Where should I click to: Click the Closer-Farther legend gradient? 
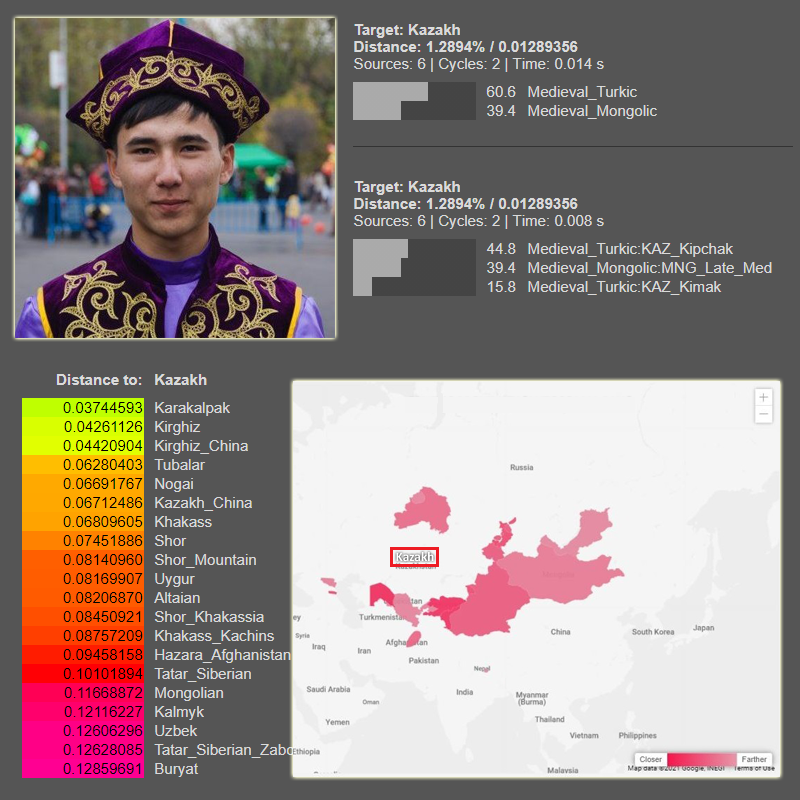pos(702,759)
